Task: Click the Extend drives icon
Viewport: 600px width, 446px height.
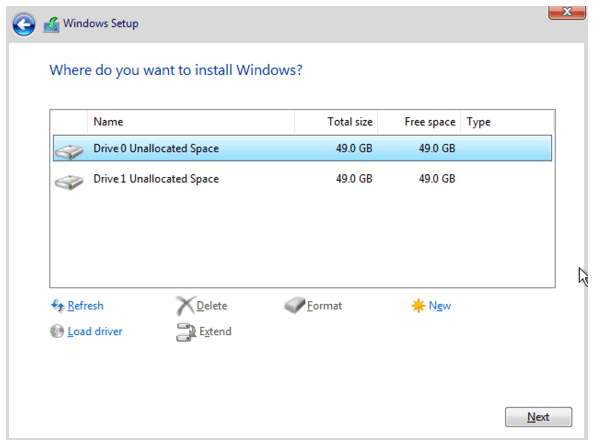Action: 186,332
